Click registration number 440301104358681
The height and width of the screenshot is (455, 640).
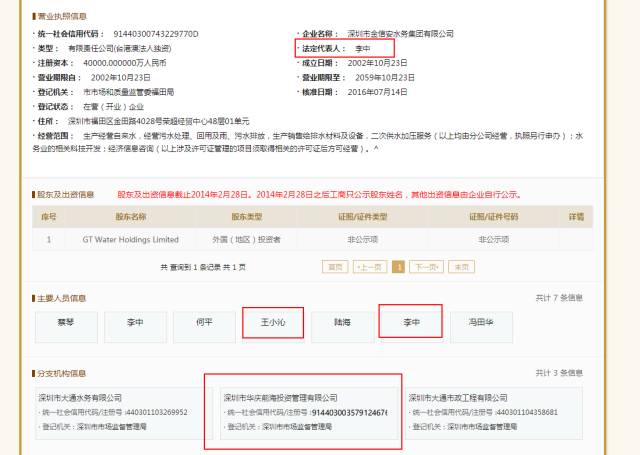click(527, 412)
